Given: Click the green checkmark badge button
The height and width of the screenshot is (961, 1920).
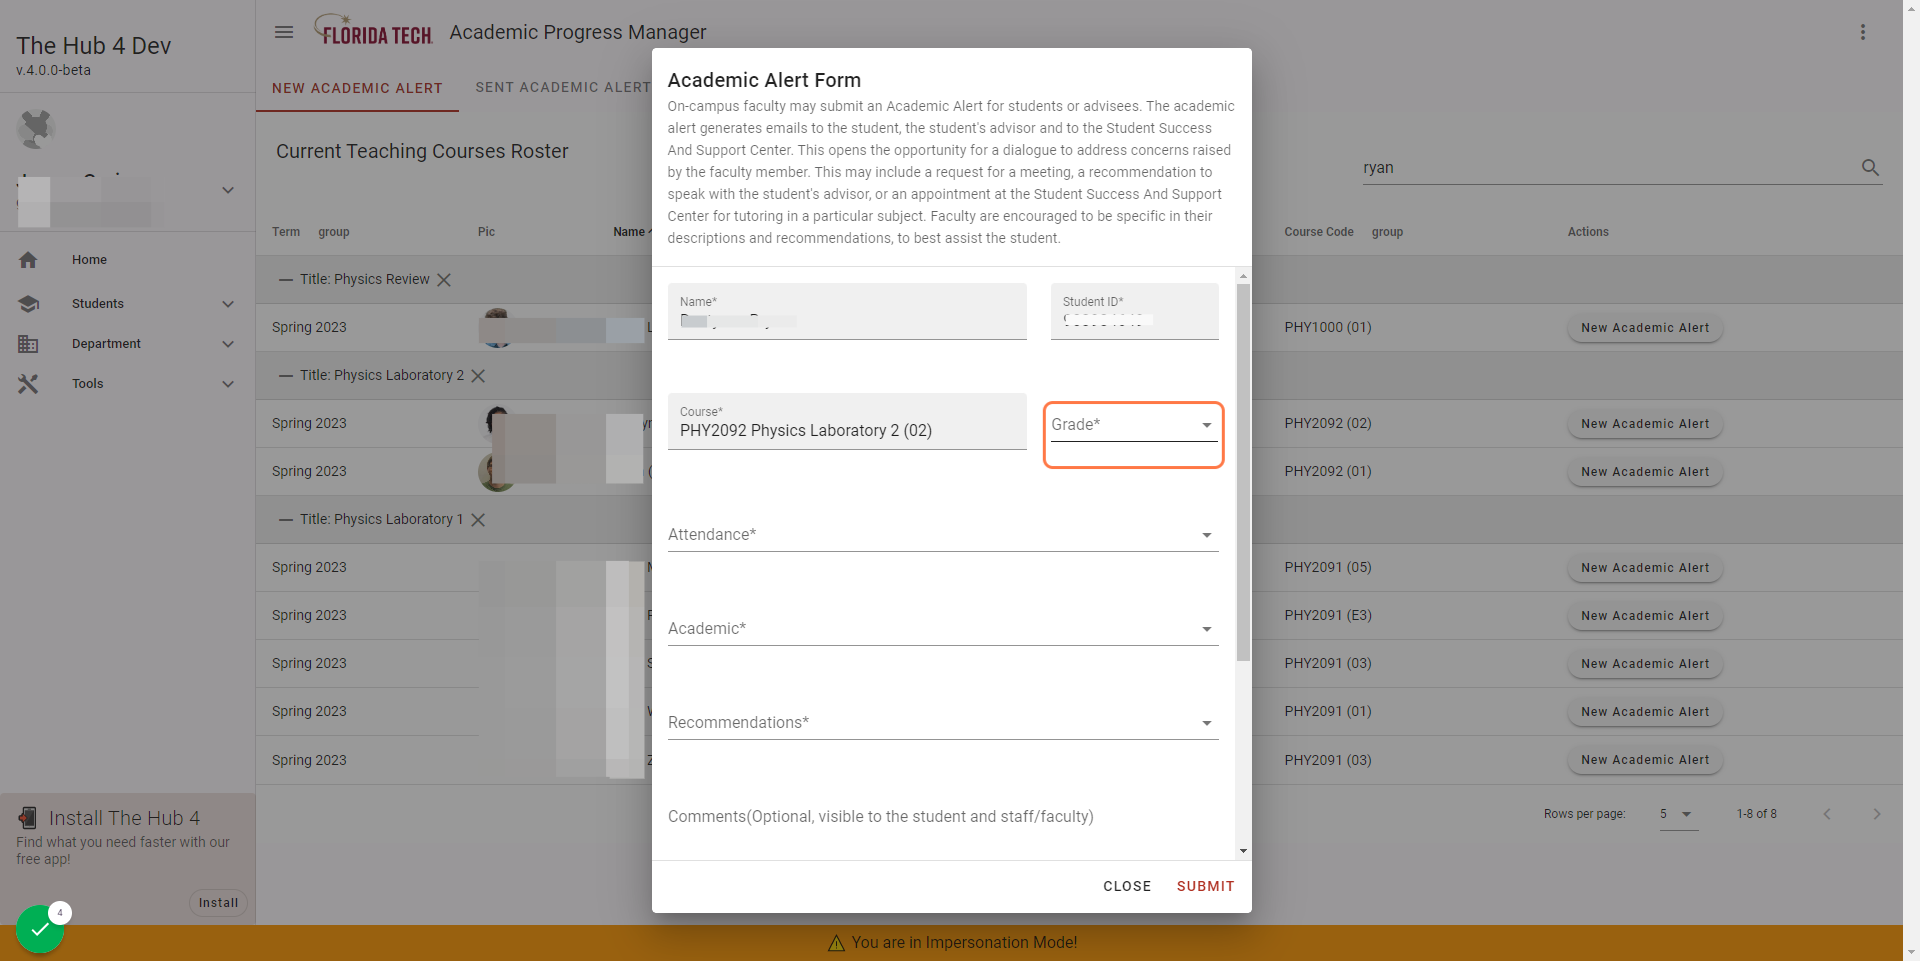Looking at the screenshot, I should click(x=40, y=929).
